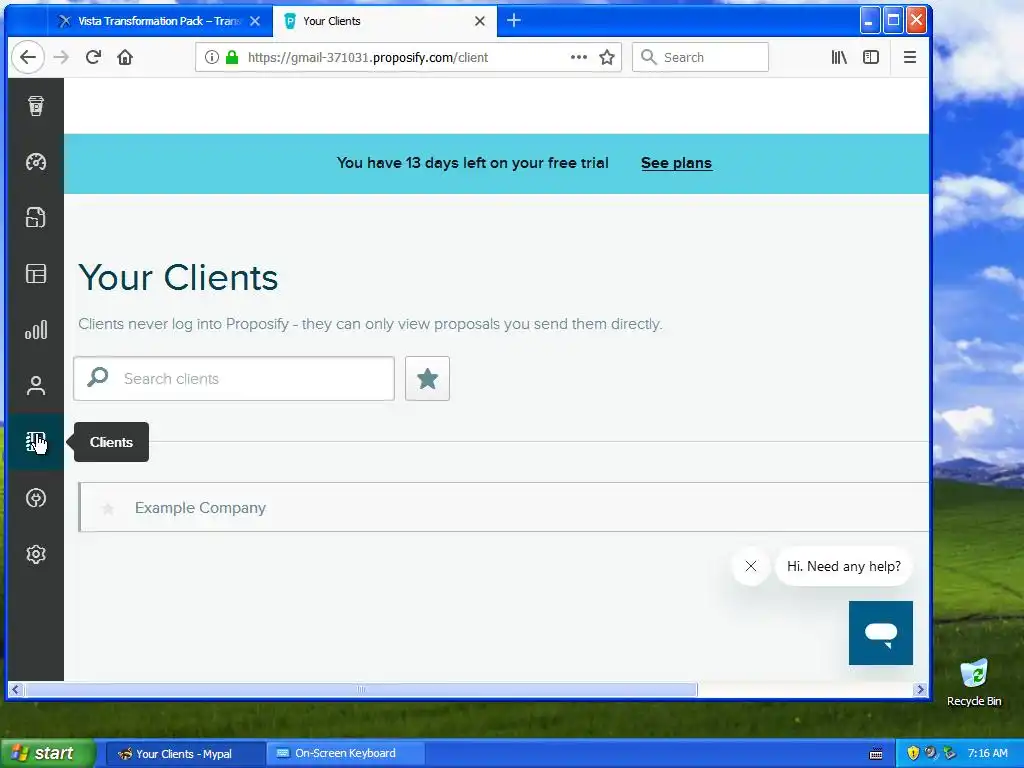Screen dimensions: 1024x768
Task: Click the keyboard icon near system tray
Action: pyautogui.click(x=876, y=754)
